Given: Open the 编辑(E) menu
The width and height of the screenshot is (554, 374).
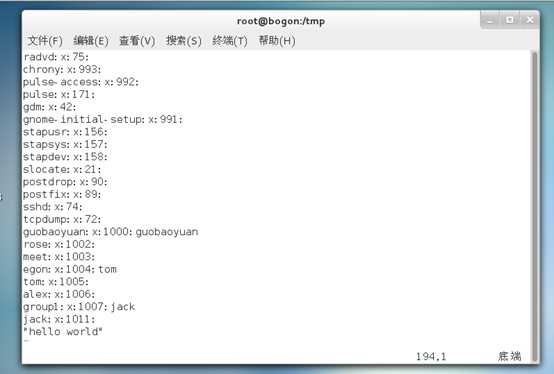Looking at the screenshot, I should coord(91,41).
